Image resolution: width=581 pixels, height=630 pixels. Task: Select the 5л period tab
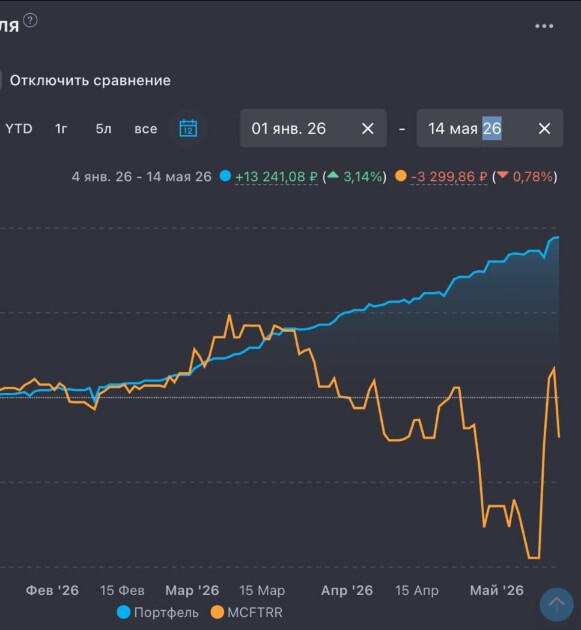pos(103,129)
